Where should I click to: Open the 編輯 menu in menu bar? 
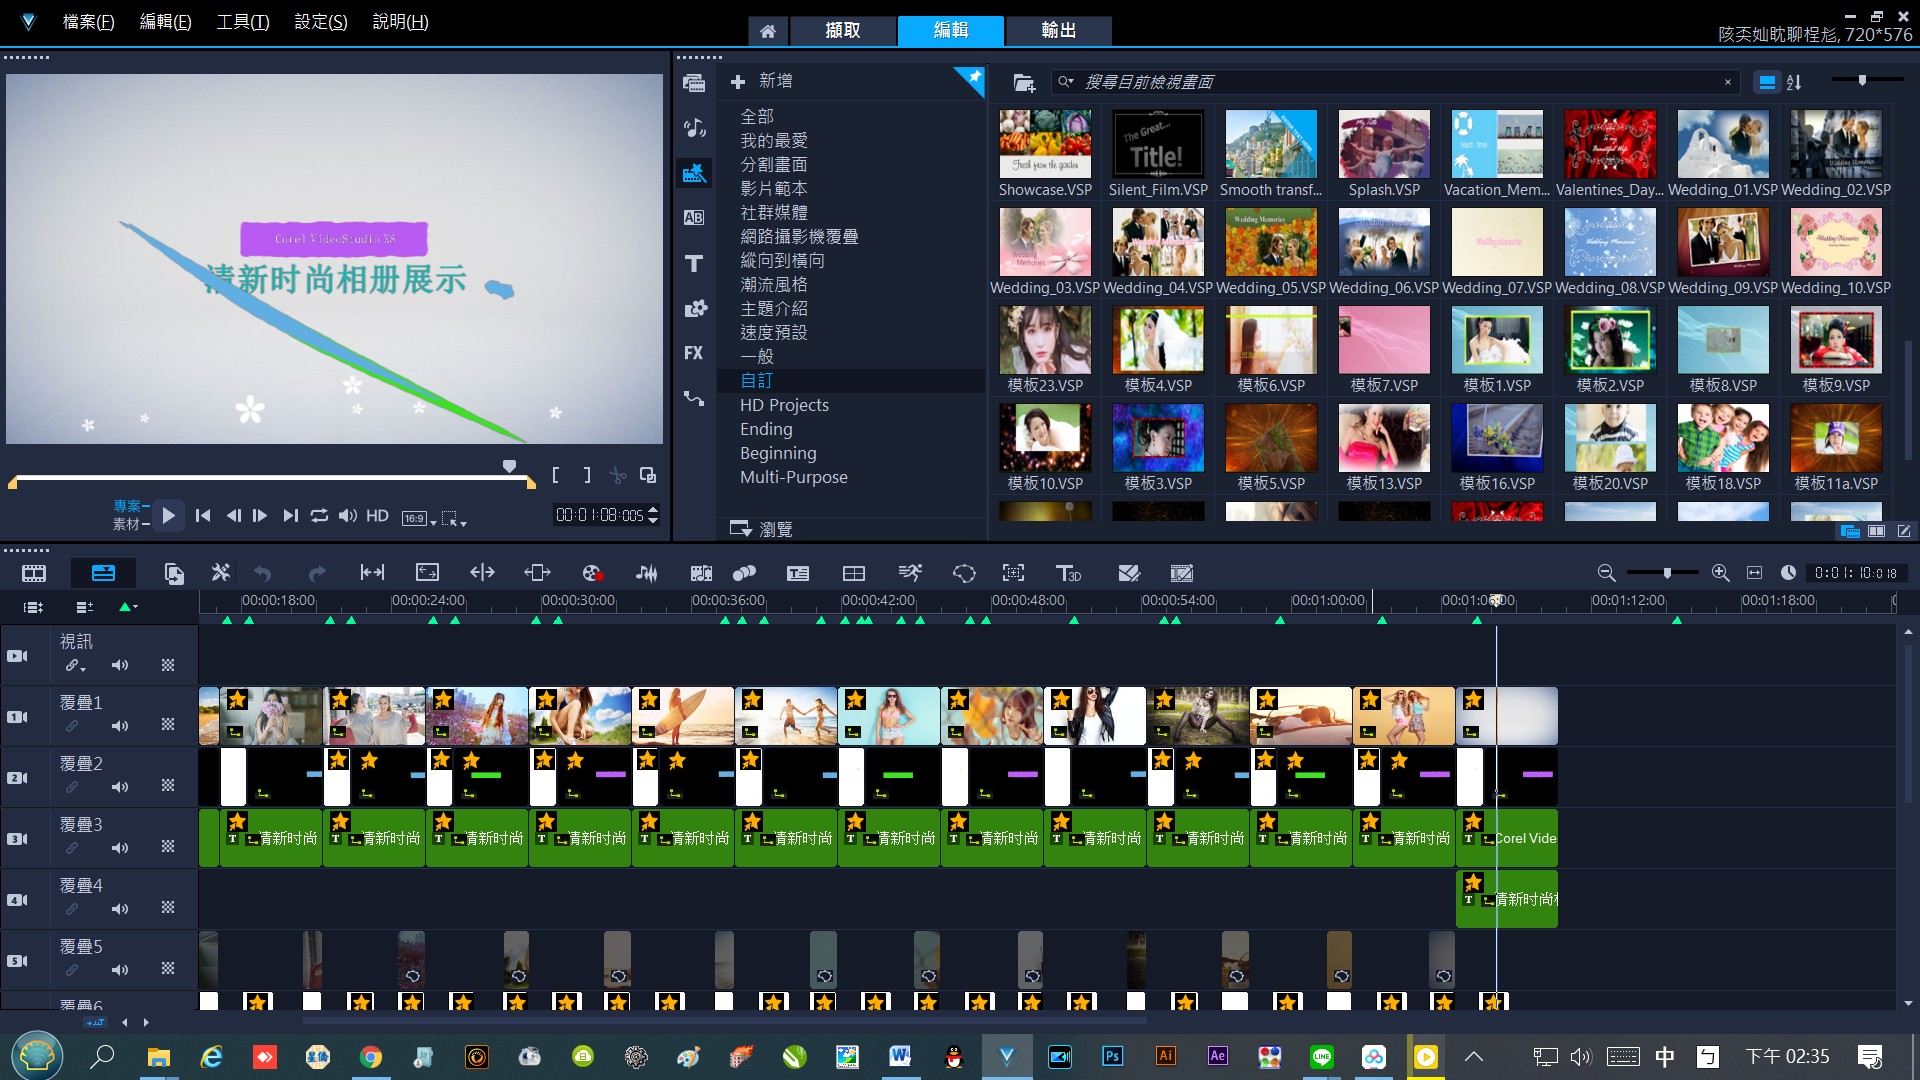point(165,22)
